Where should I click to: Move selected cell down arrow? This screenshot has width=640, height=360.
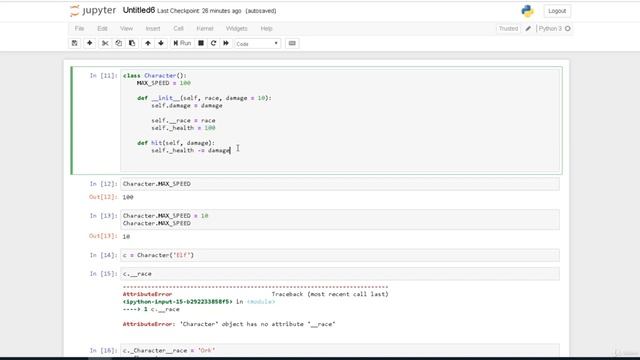(x=161, y=43)
